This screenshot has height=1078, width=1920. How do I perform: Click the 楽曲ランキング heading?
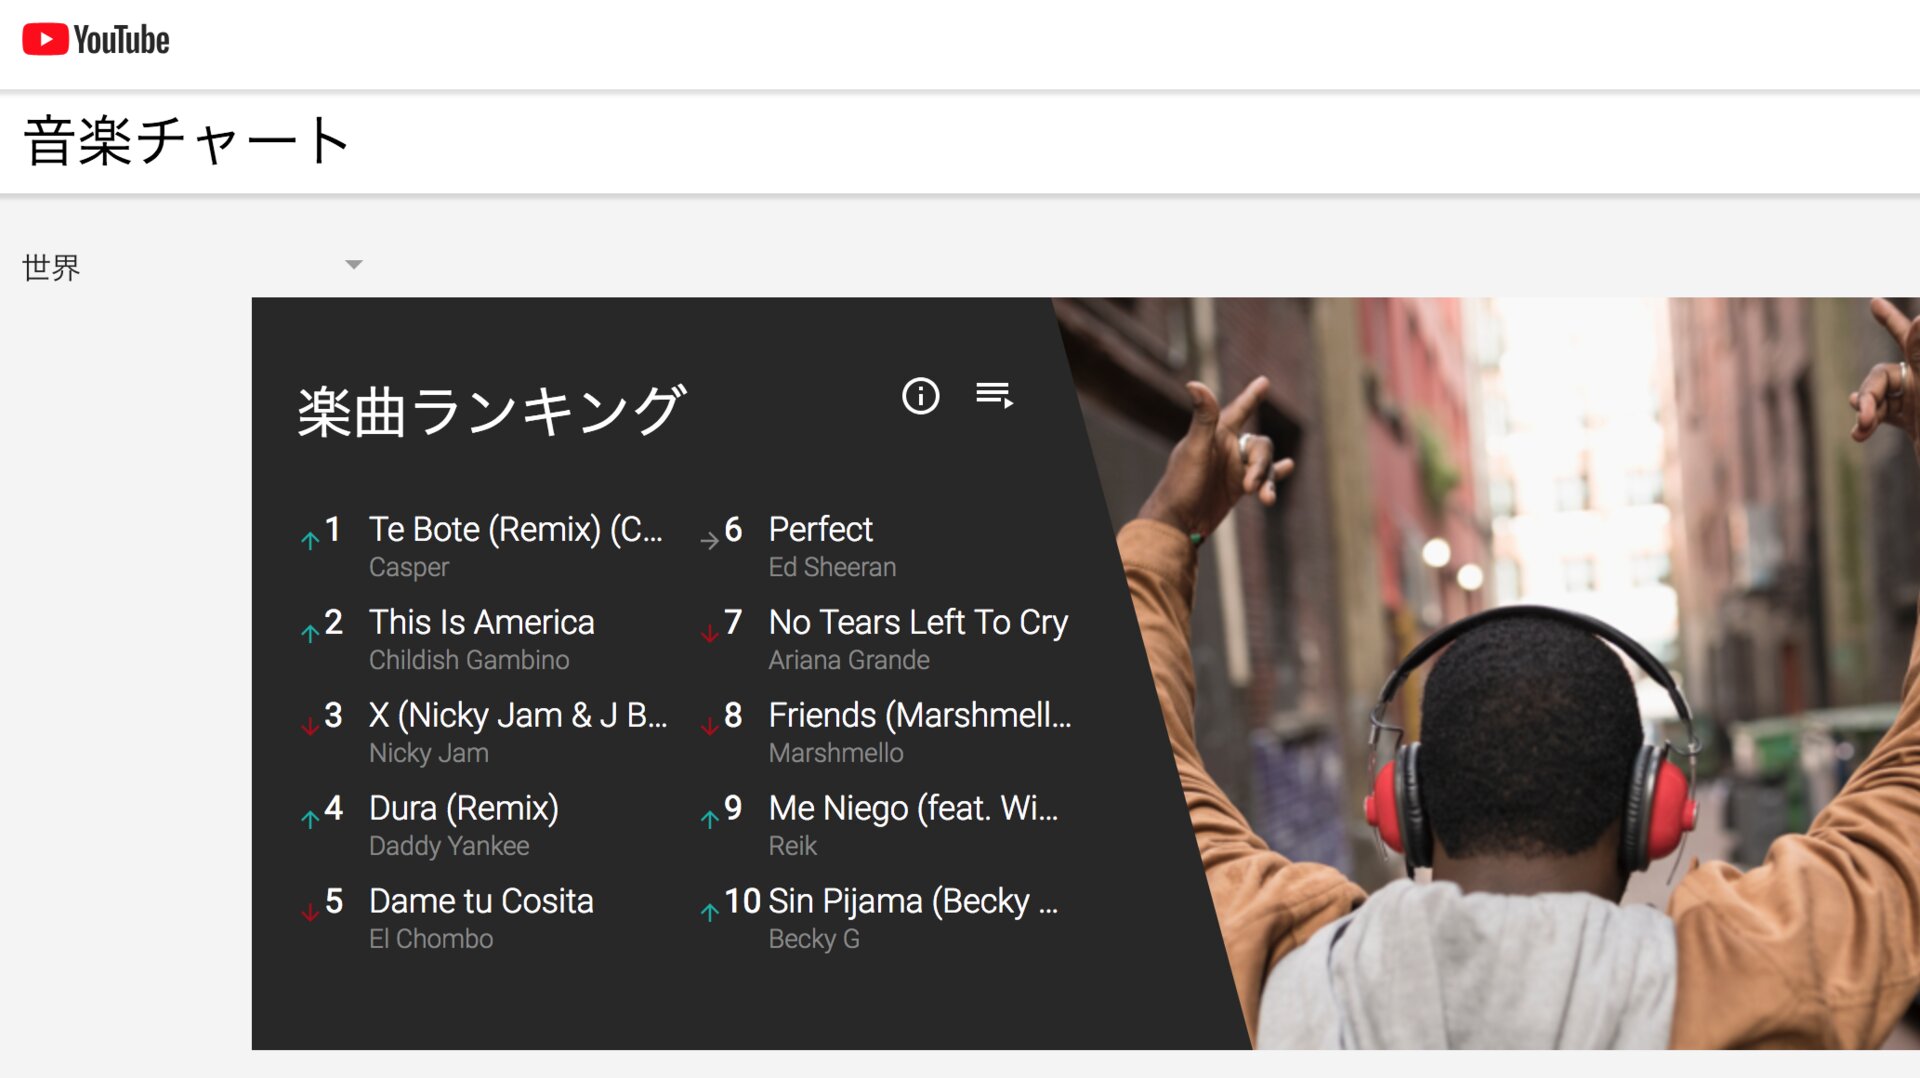coord(491,411)
